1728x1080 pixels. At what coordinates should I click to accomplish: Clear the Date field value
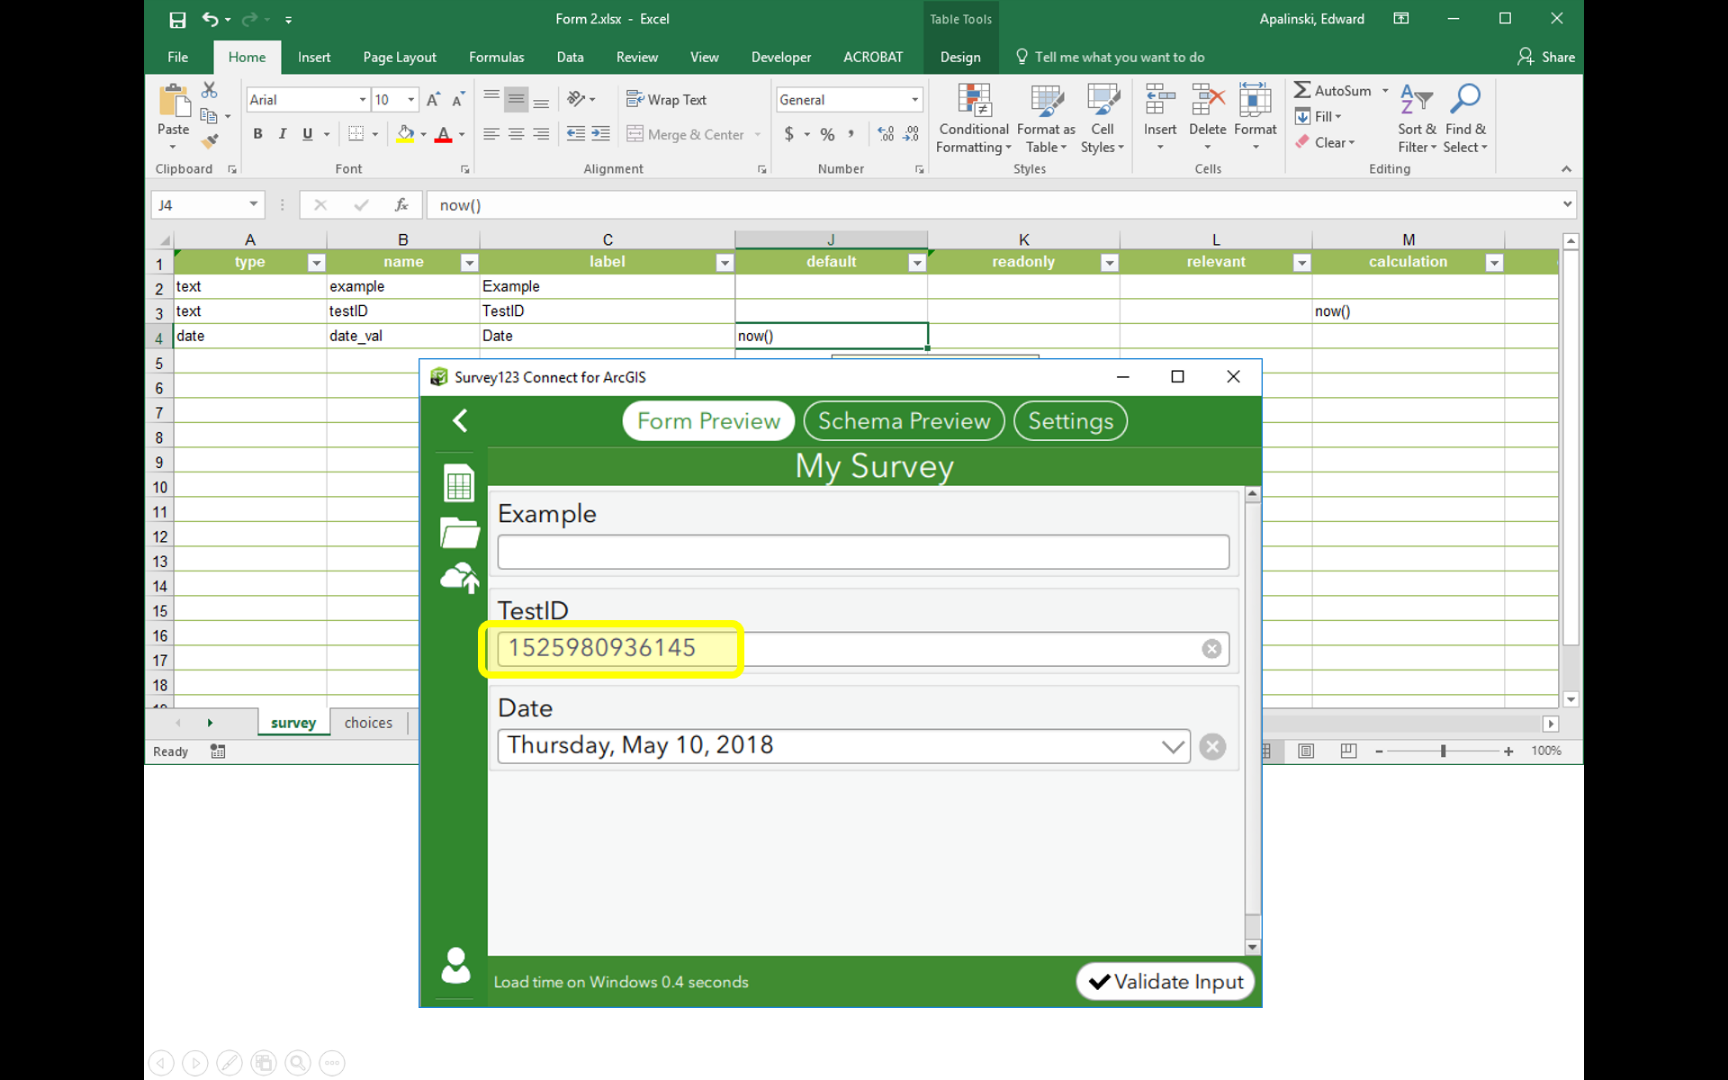(x=1212, y=747)
